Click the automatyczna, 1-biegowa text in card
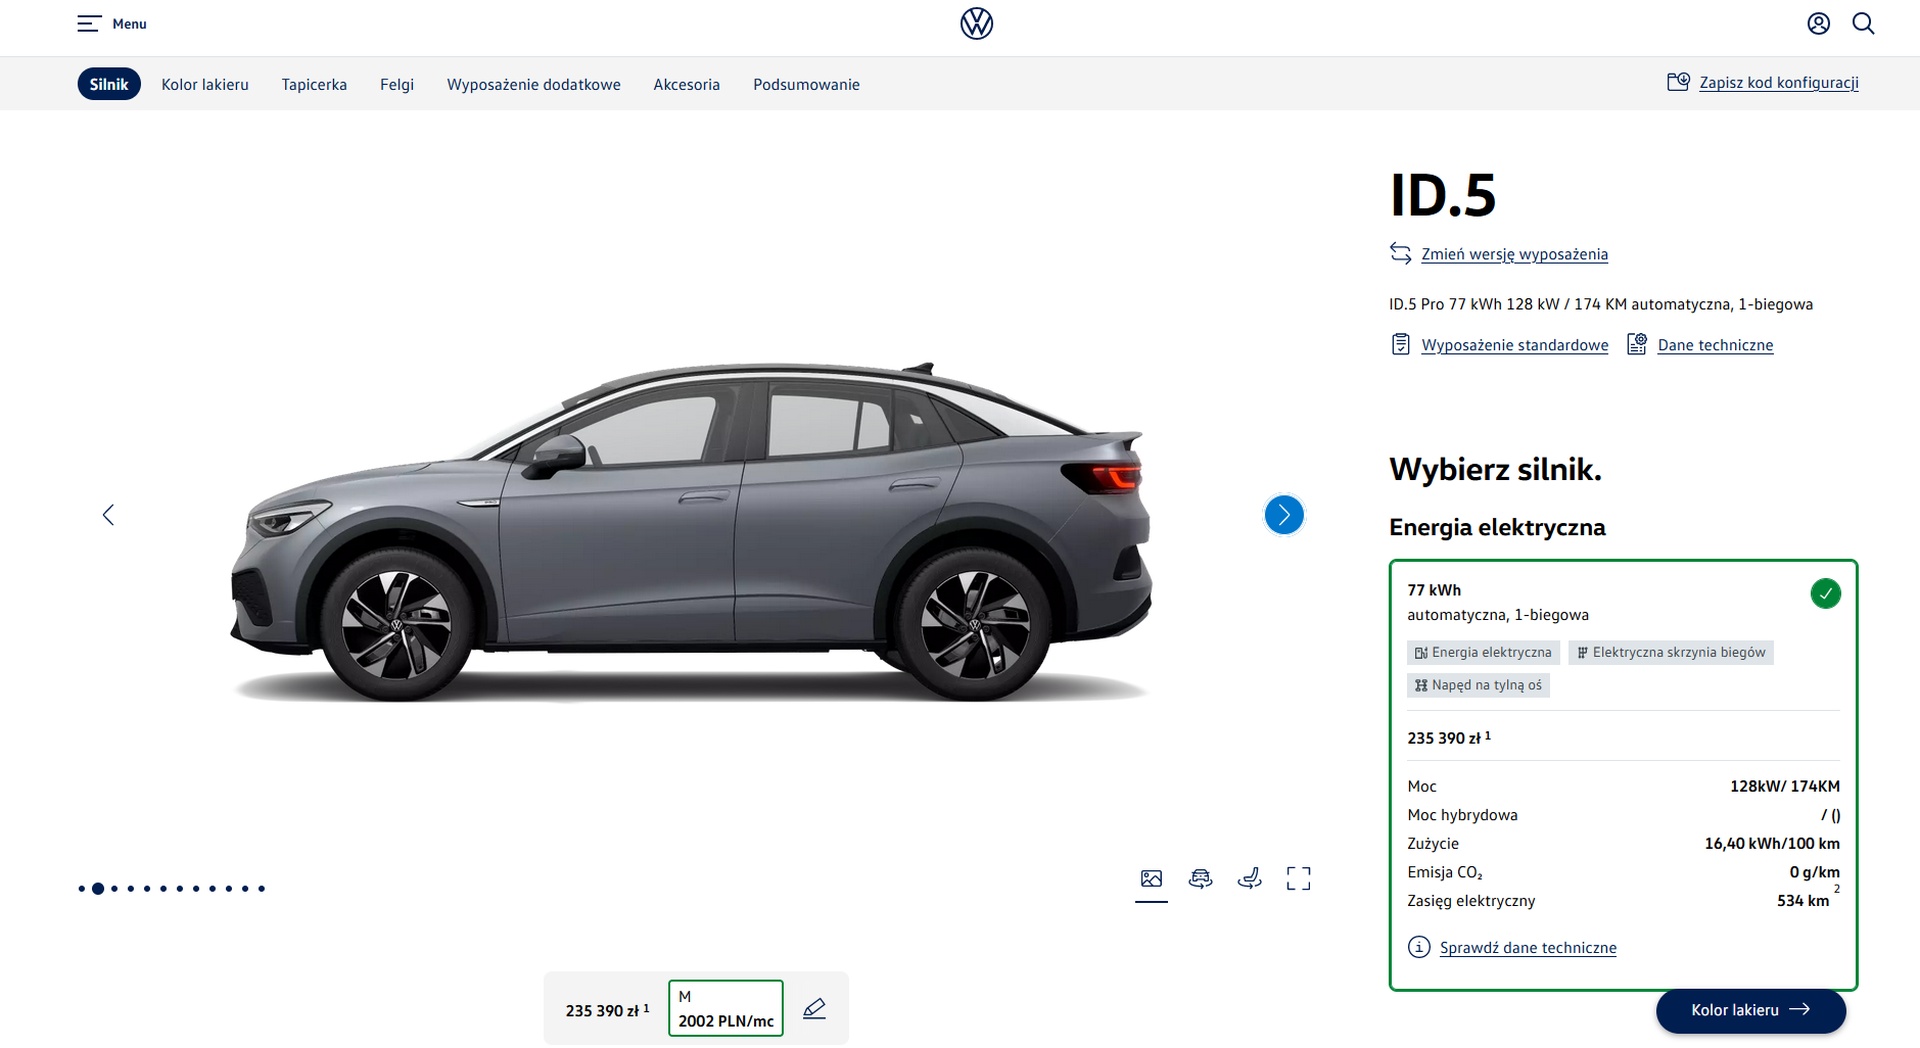The width and height of the screenshot is (1920, 1048). coord(1498,615)
